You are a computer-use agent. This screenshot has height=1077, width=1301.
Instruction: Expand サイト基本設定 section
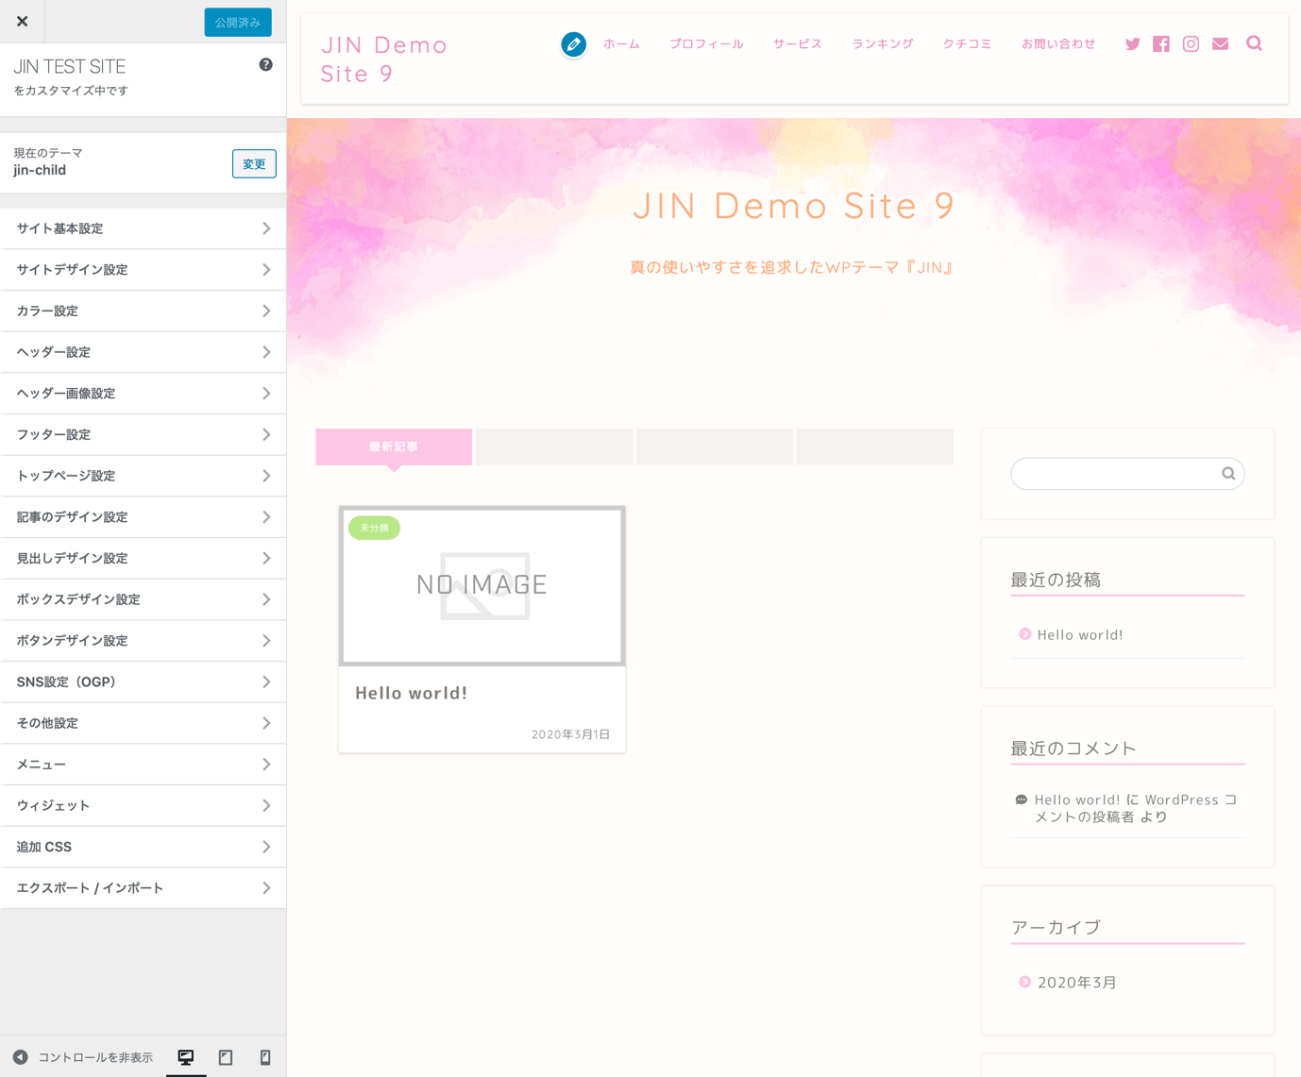143,229
